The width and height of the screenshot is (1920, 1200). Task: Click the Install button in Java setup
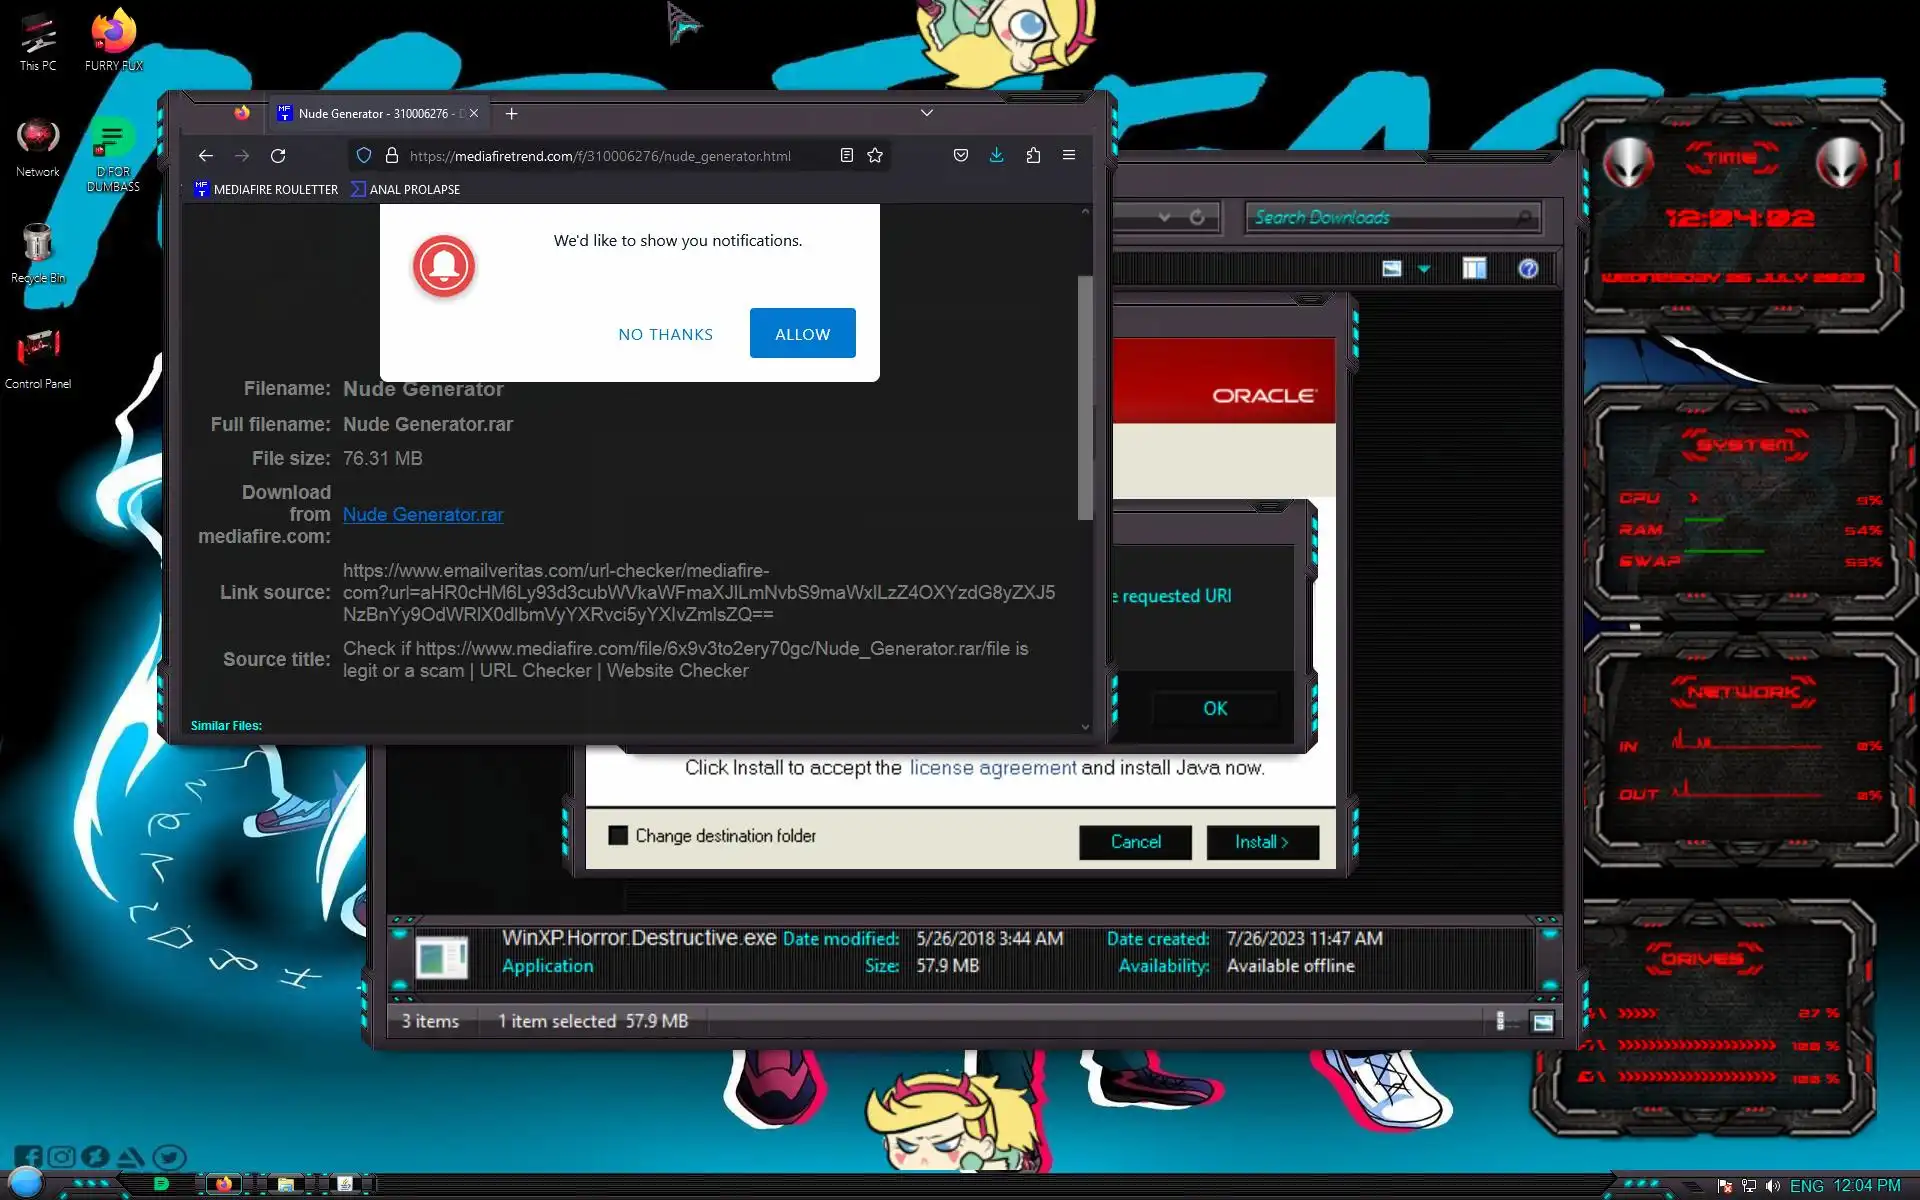pyautogui.click(x=1262, y=842)
